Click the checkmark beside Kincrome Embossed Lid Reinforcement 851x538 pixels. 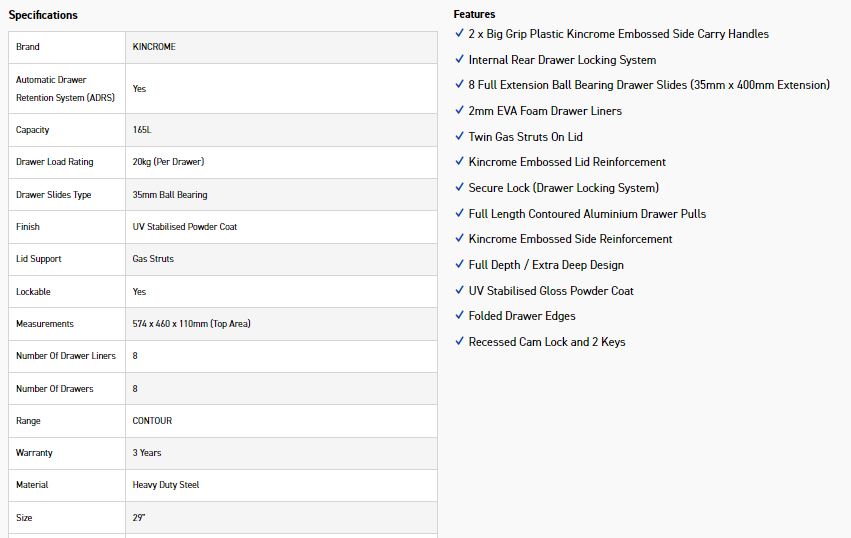459,161
